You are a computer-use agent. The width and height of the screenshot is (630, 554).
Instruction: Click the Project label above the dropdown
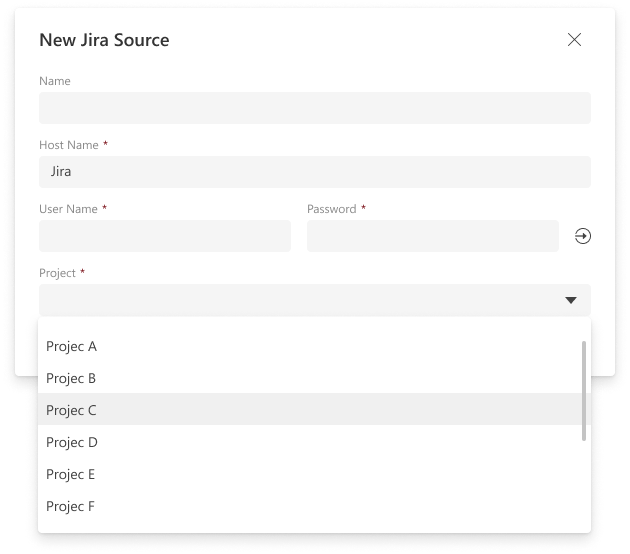(57, 273)
